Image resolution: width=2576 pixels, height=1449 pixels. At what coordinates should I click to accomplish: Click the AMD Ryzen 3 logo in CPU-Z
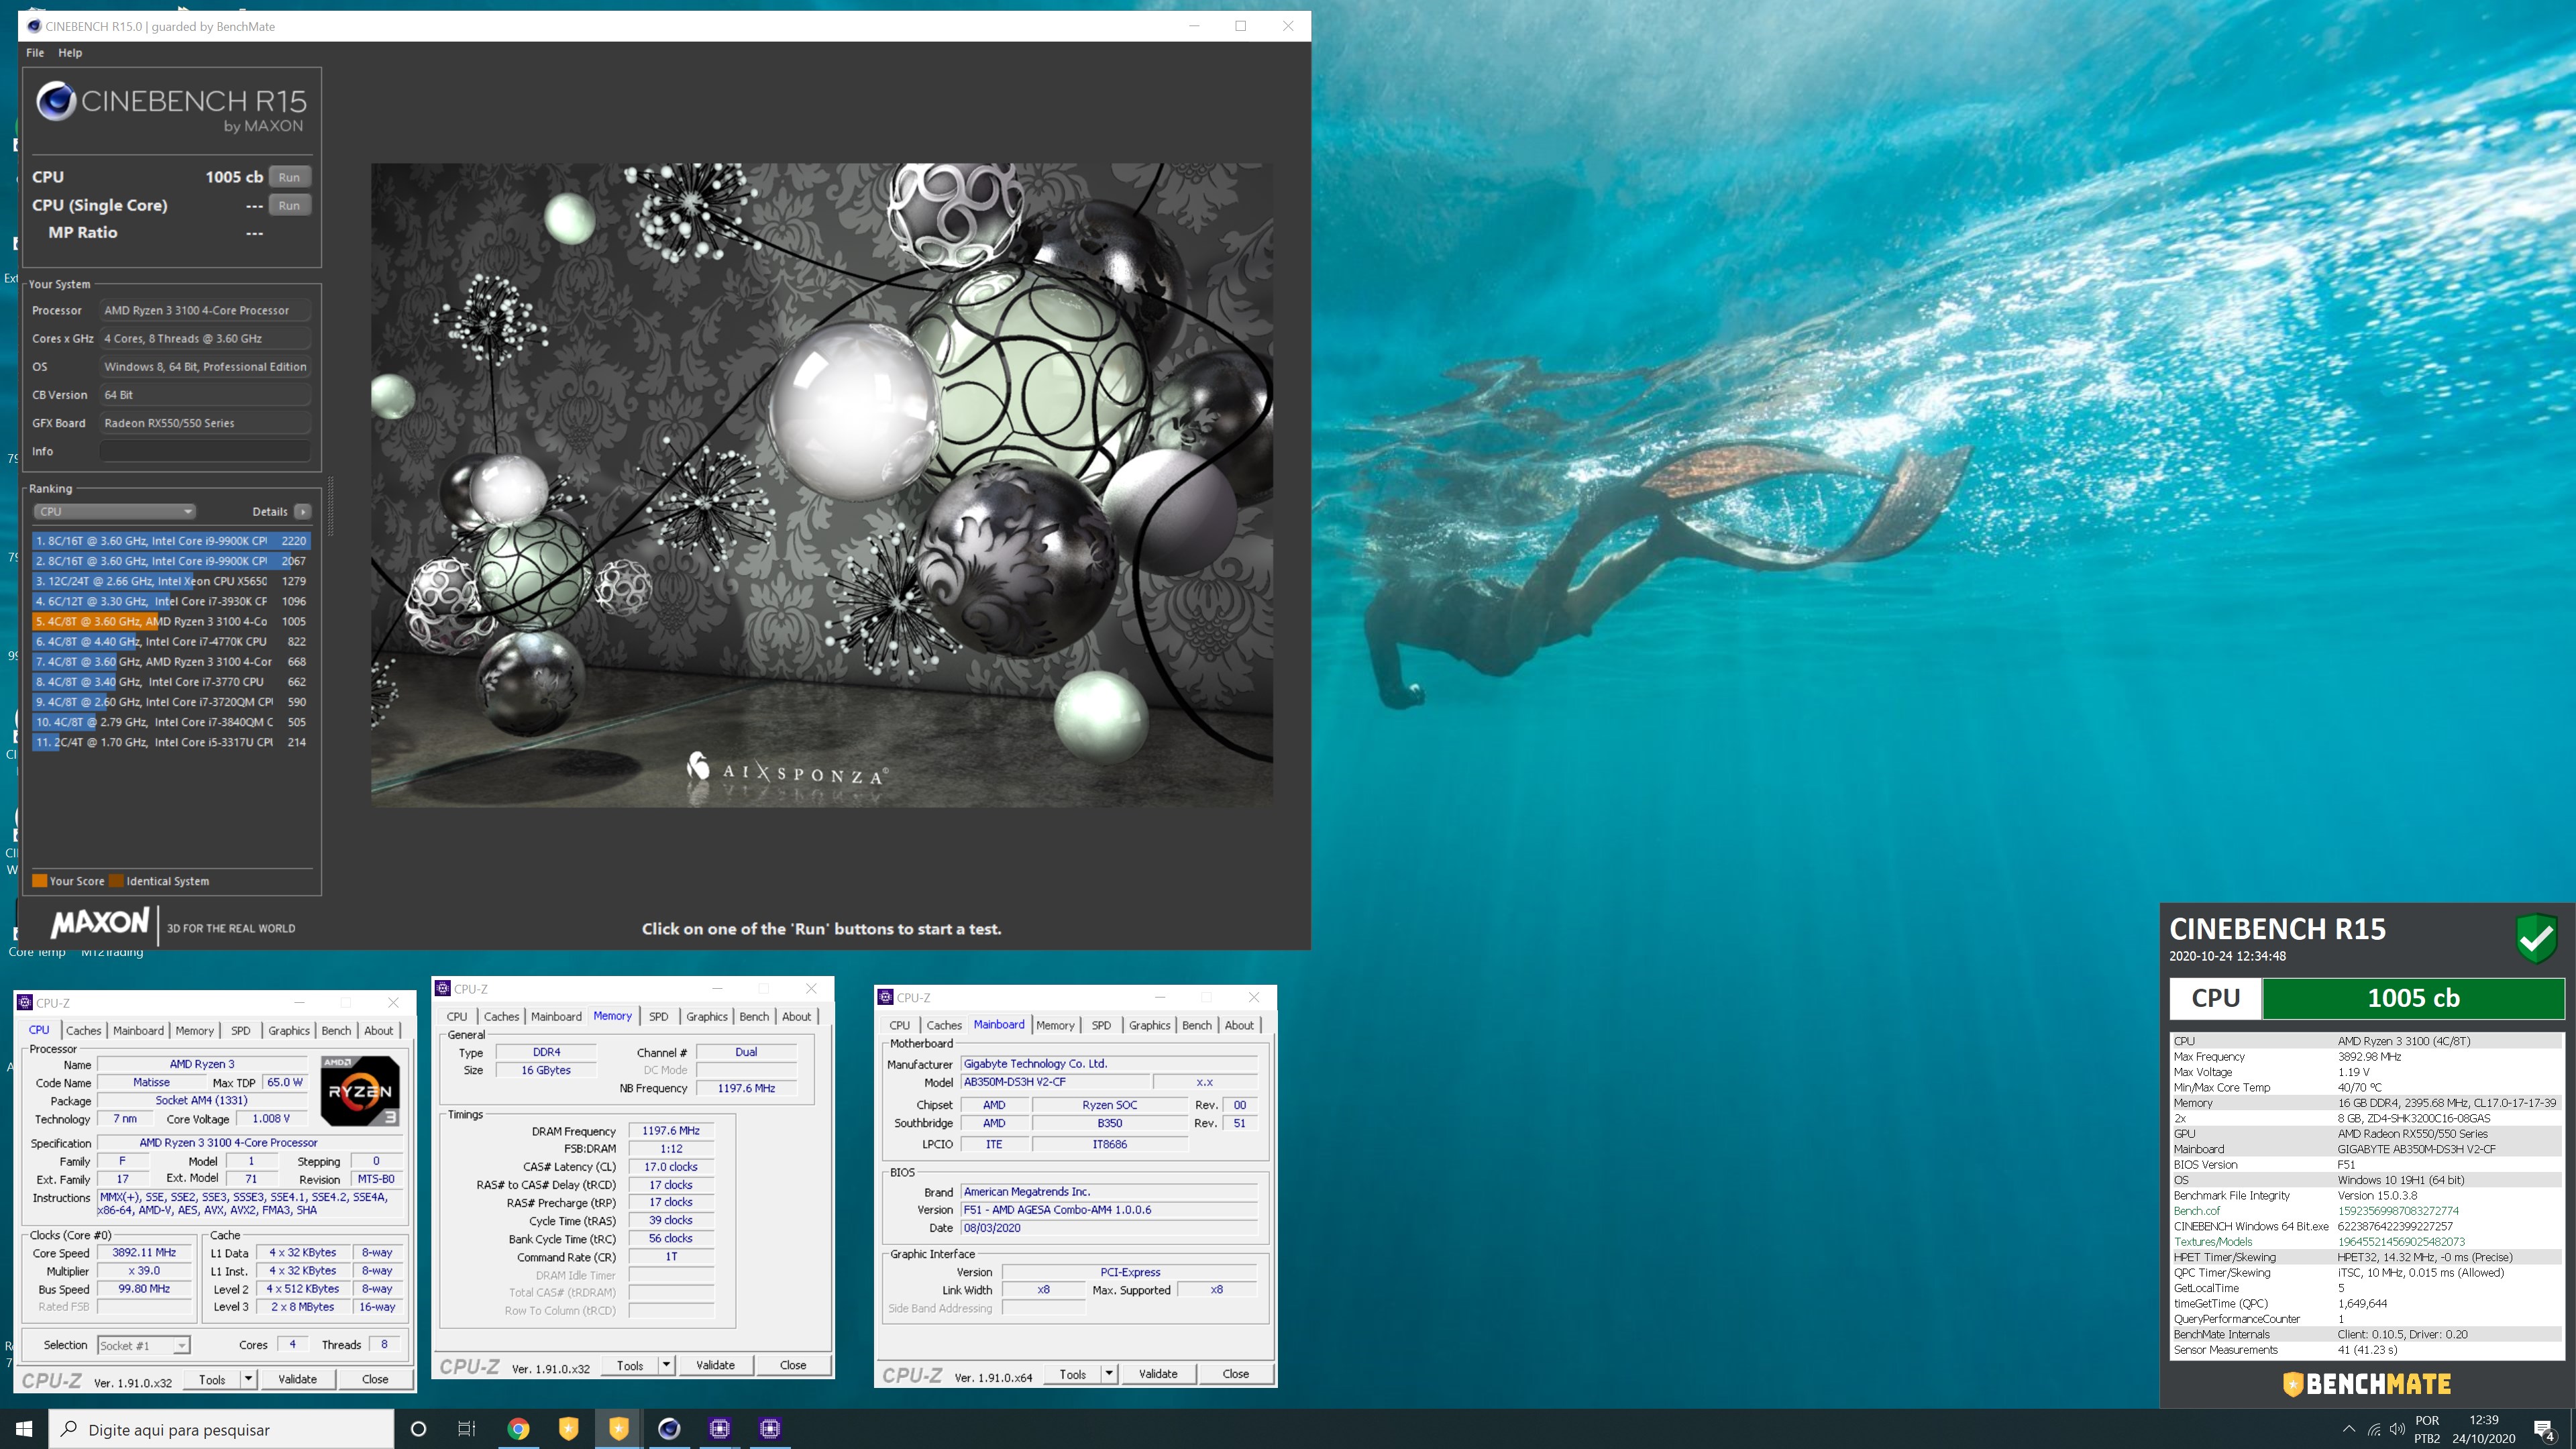click(x=360, y=1090)
